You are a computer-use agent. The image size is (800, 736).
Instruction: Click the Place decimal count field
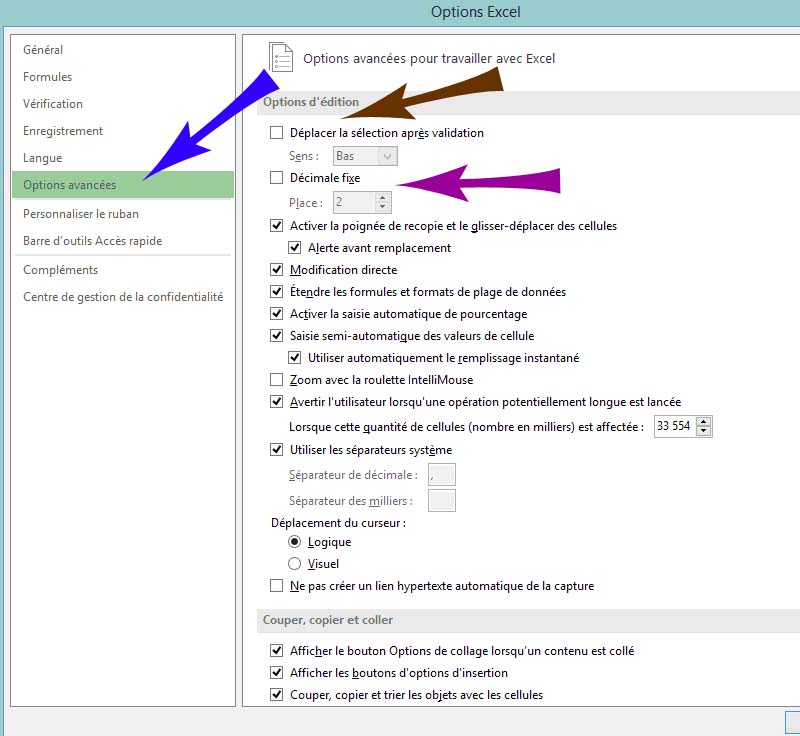click(355, 202)
